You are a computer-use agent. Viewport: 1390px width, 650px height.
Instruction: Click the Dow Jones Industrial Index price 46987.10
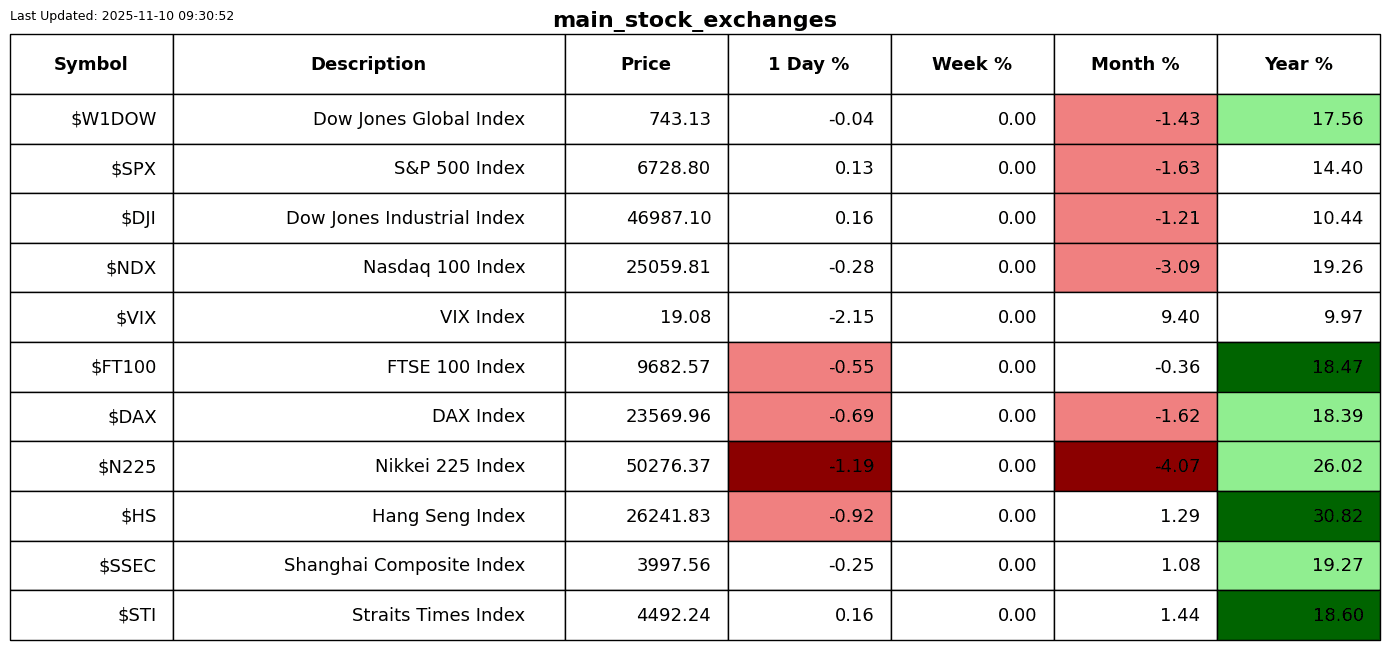(668, 218)
